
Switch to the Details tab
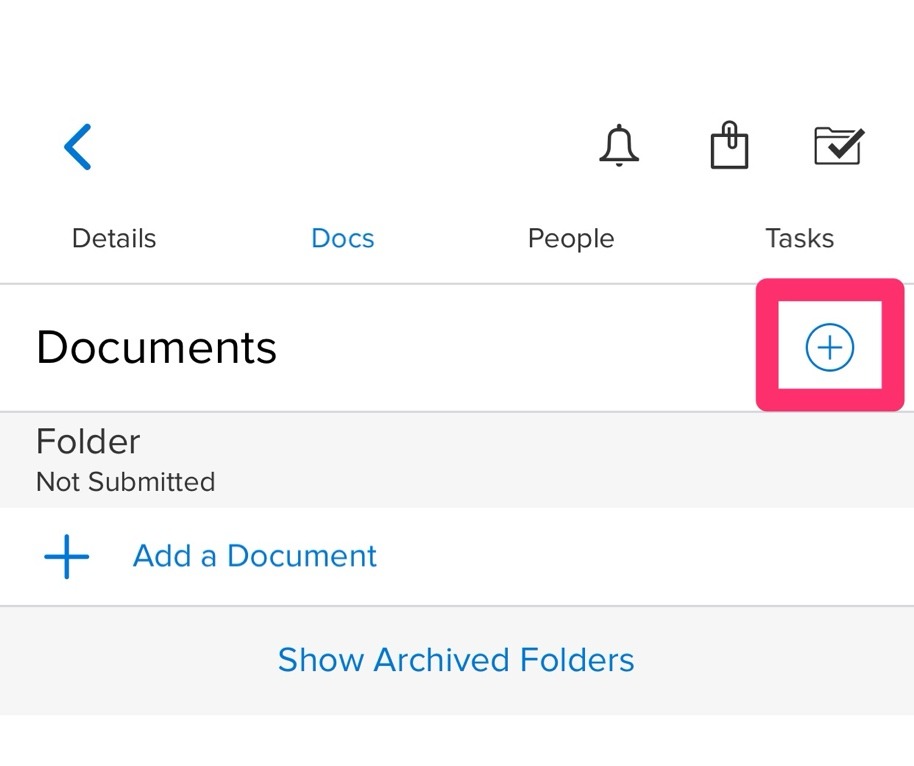[x=114, y=238]
